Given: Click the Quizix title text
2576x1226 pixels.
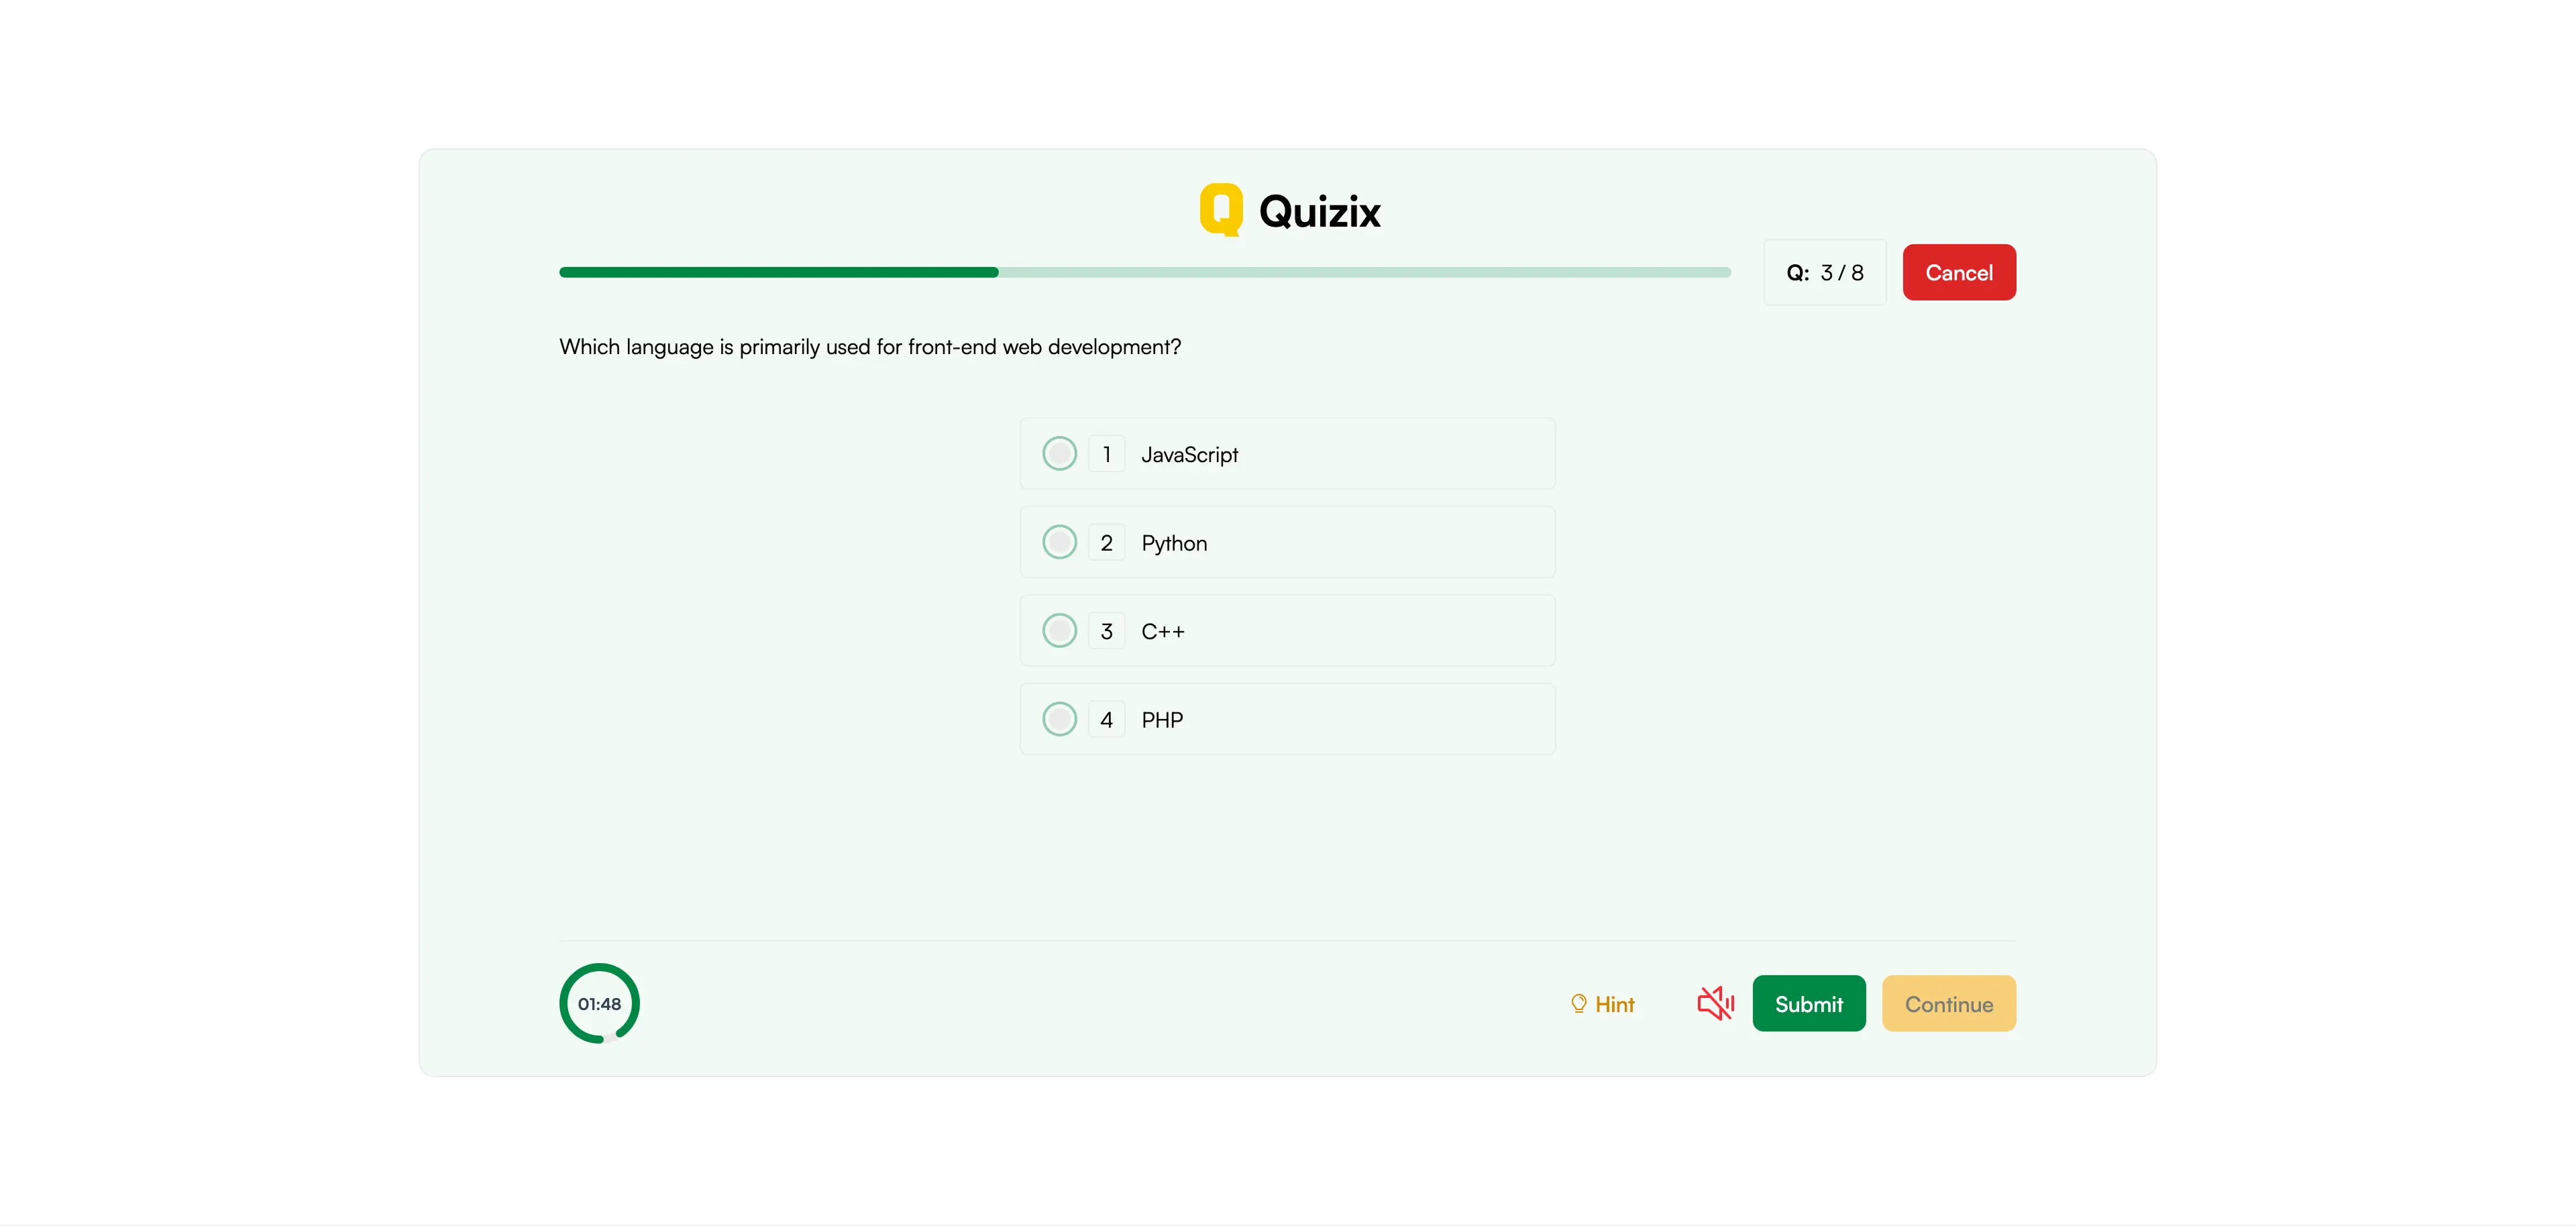Looking at the screenshot, I should pos(1319,211).
